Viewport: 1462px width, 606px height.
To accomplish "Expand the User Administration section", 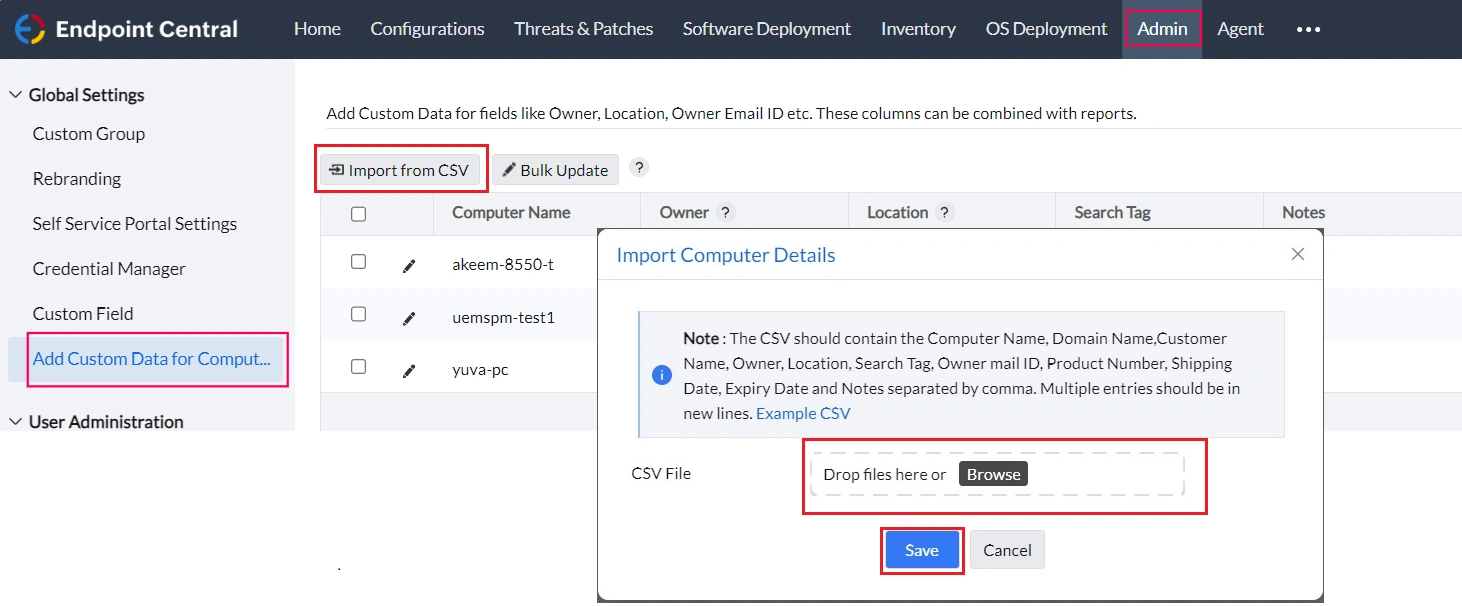I will 16,422.
